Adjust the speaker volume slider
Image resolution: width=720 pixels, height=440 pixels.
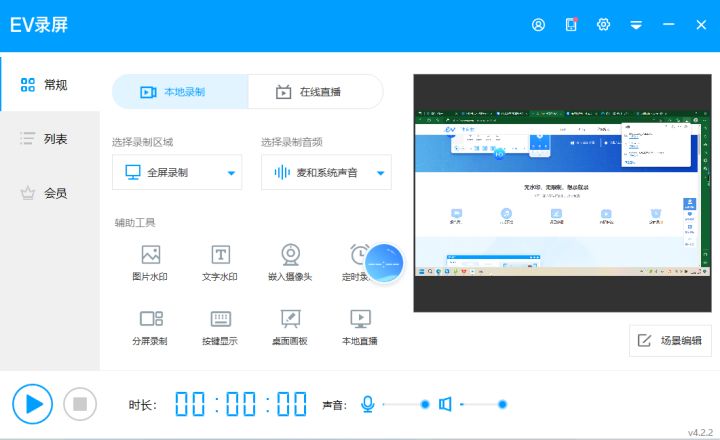[484, 404]
